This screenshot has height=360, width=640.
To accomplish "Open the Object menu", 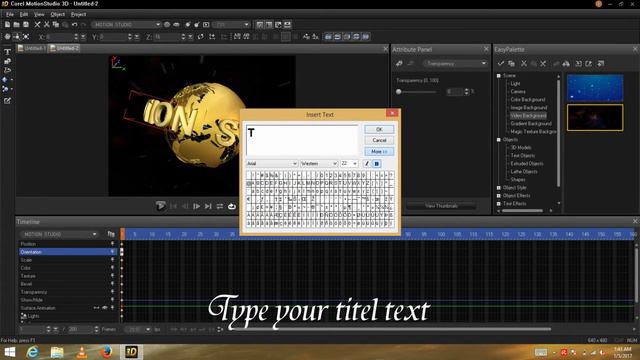I will 58,14.
